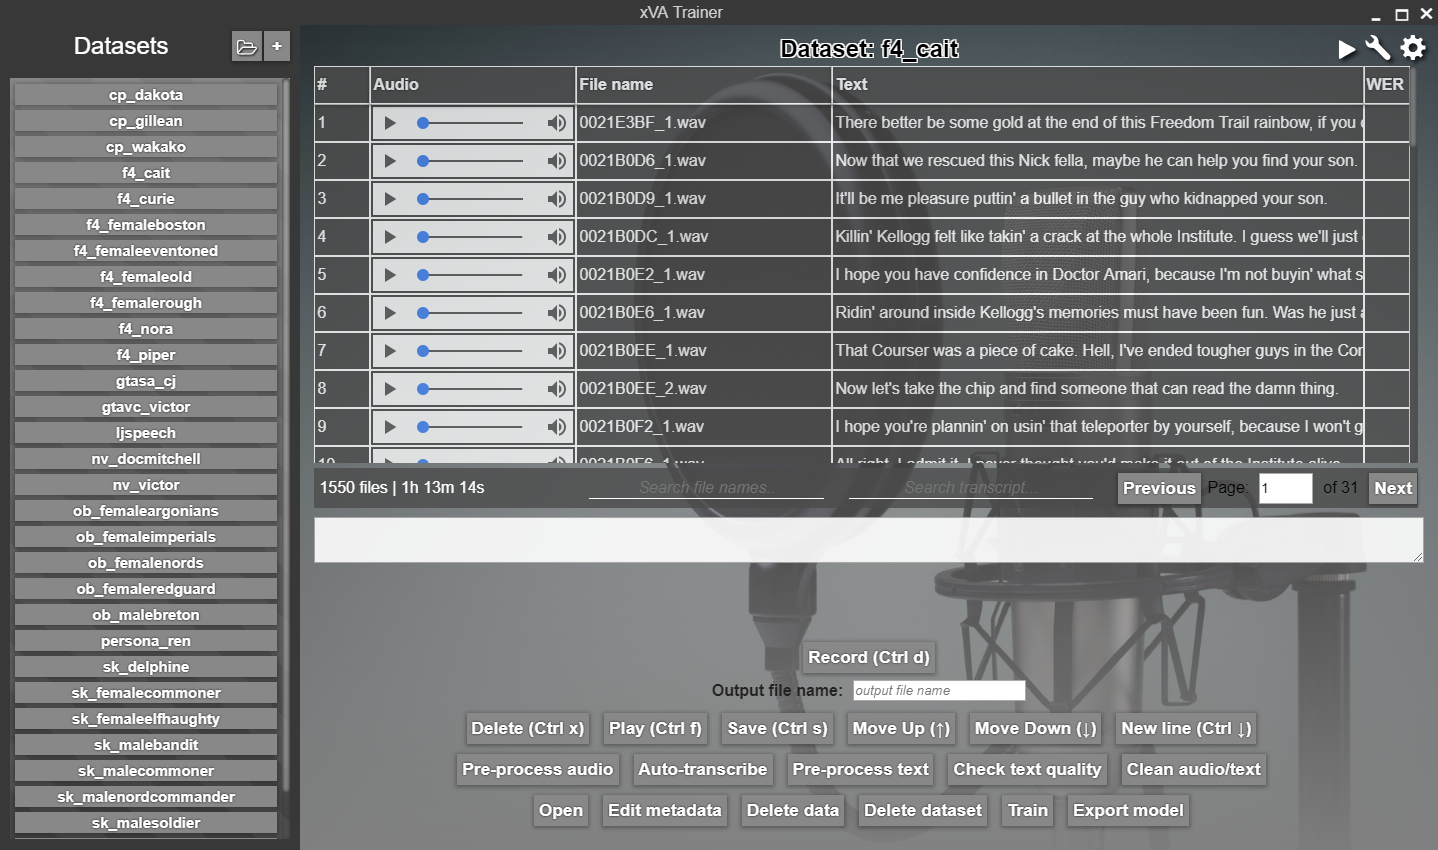
Task: Click the start training play arrow icon
Action: point(1347,49)
